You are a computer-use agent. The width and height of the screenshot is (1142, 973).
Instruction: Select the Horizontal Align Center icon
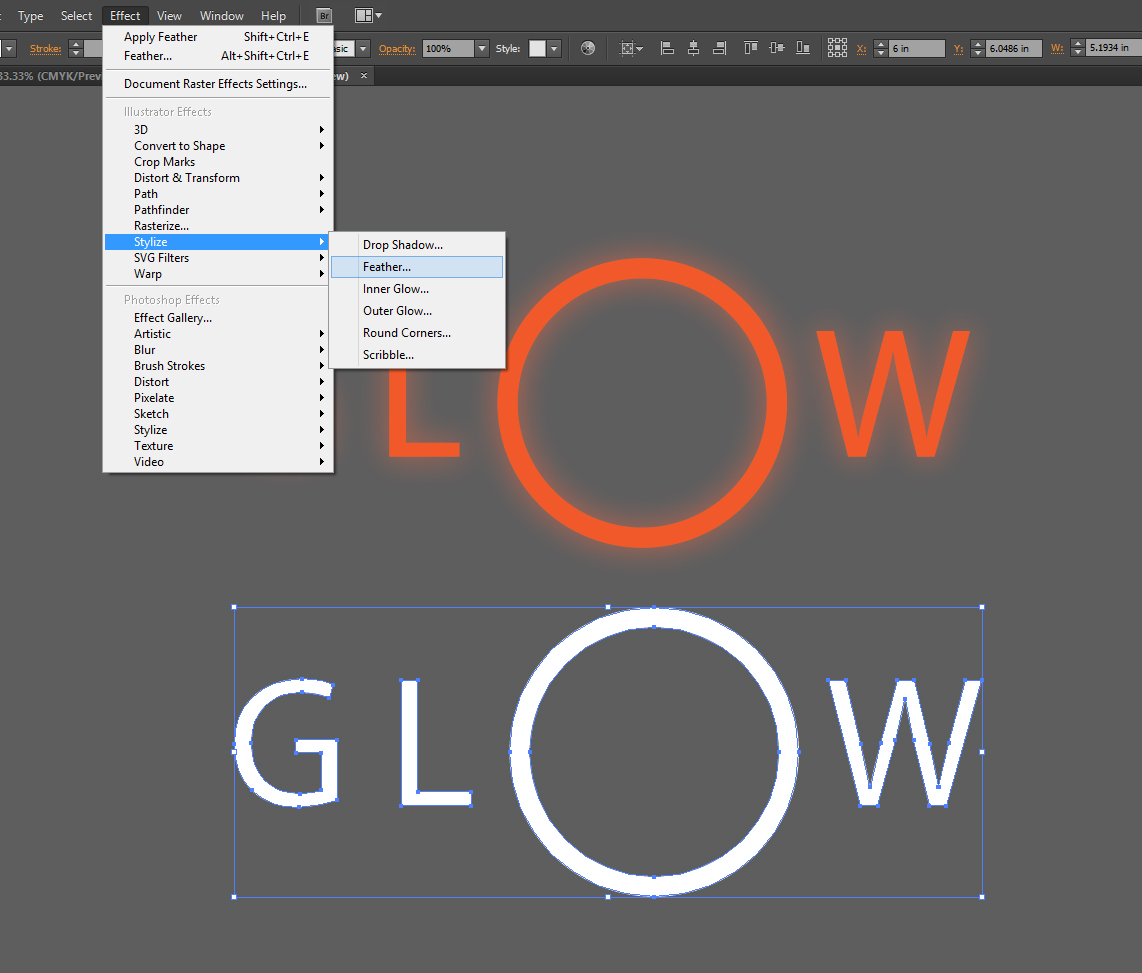(x=693, y=47)
